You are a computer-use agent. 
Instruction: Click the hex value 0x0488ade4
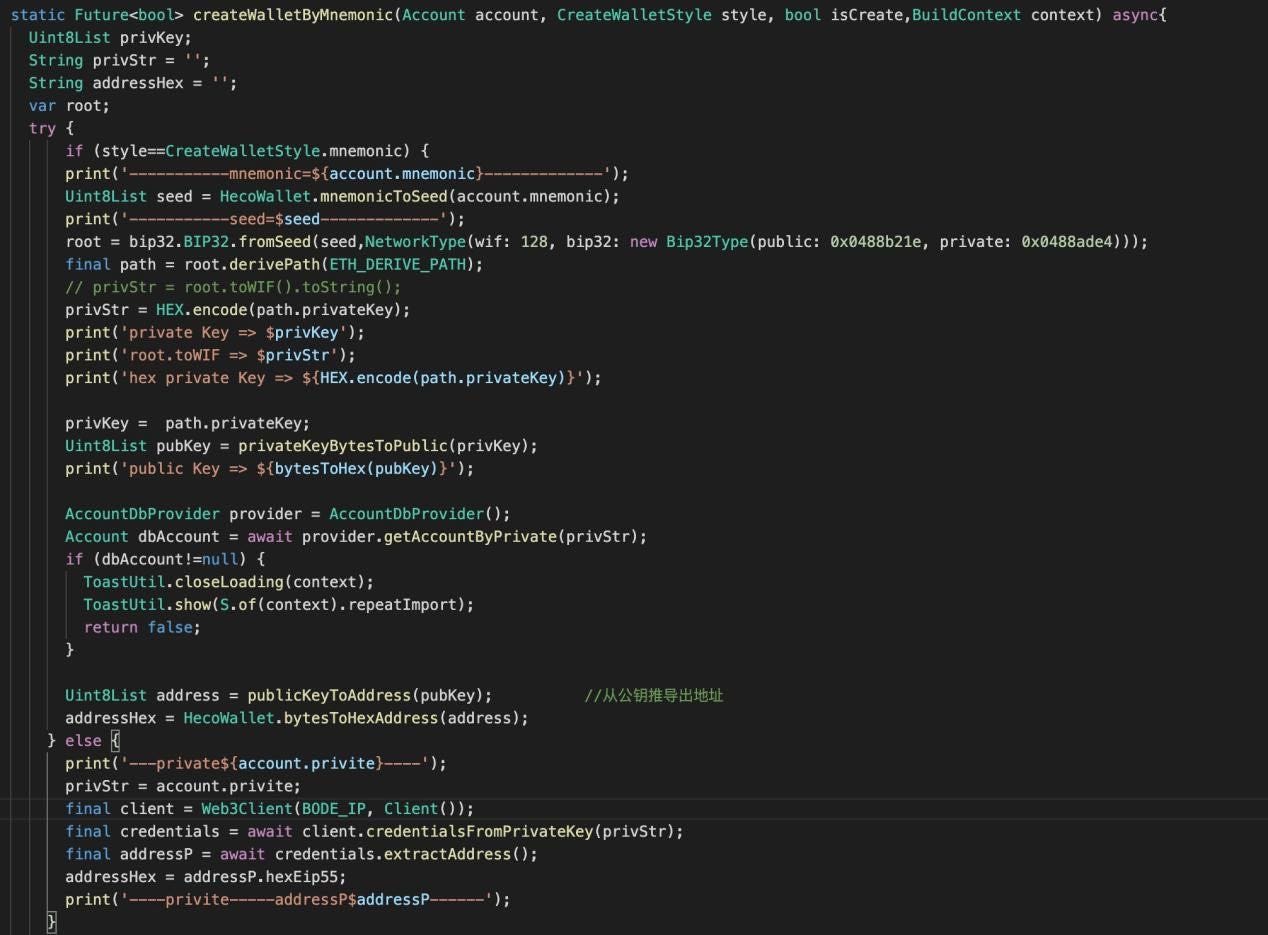point(1066,241)
